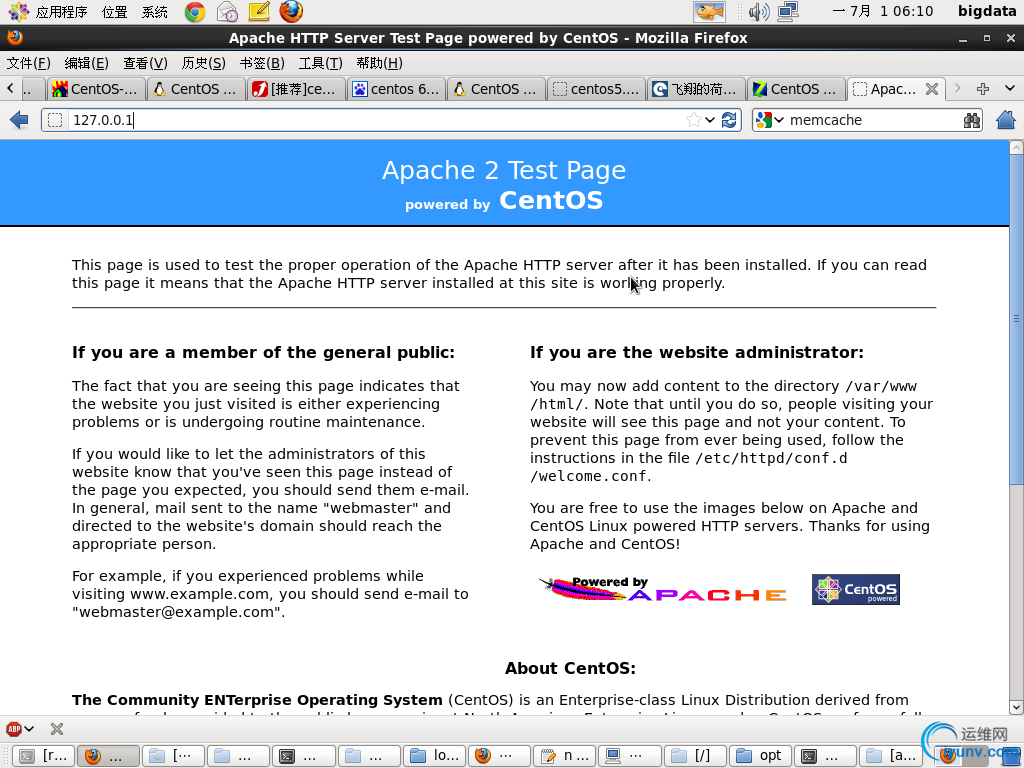Click 'If you are the website administrator:' heading
Screen dimensions: 1024x768
tap(697, 353)
